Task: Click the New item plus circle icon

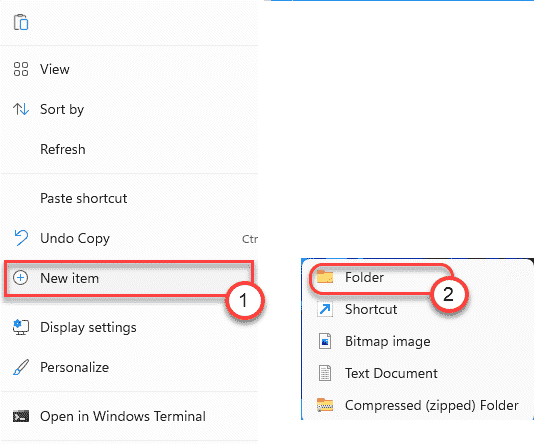Action: pyautogui.click(x=20, y=278)
